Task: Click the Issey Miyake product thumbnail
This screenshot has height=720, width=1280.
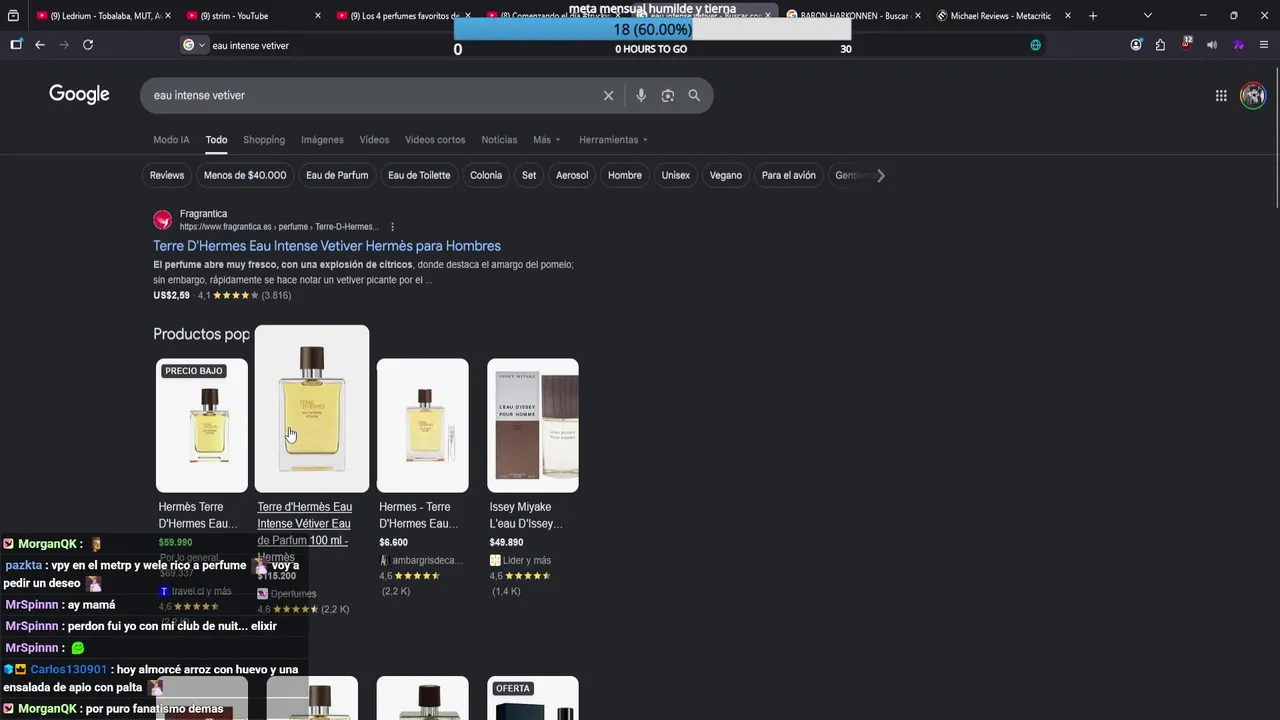Action: coord(533,425)
